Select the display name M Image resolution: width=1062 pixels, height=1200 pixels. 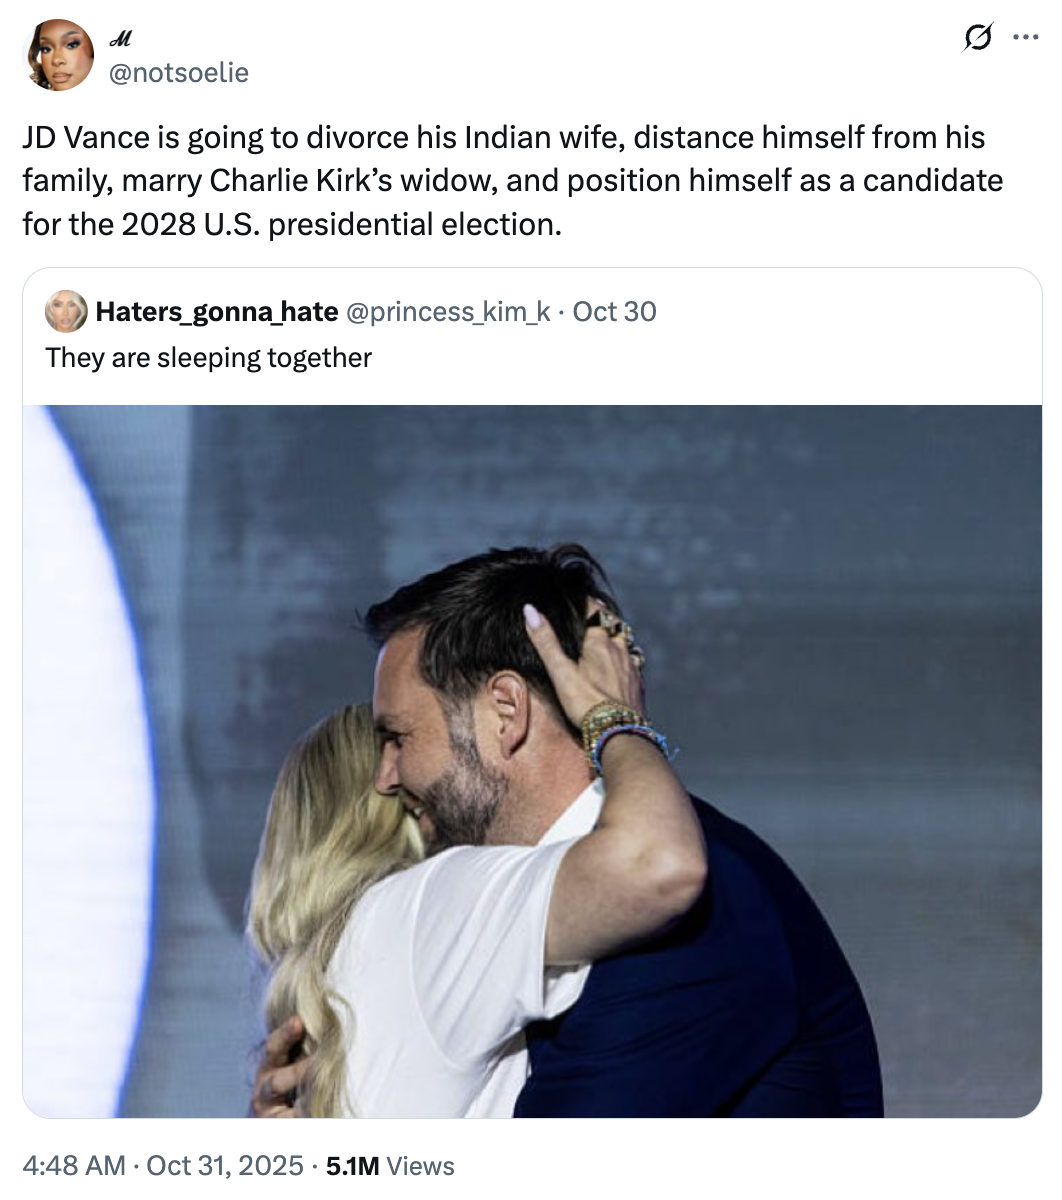pos(122,40)
